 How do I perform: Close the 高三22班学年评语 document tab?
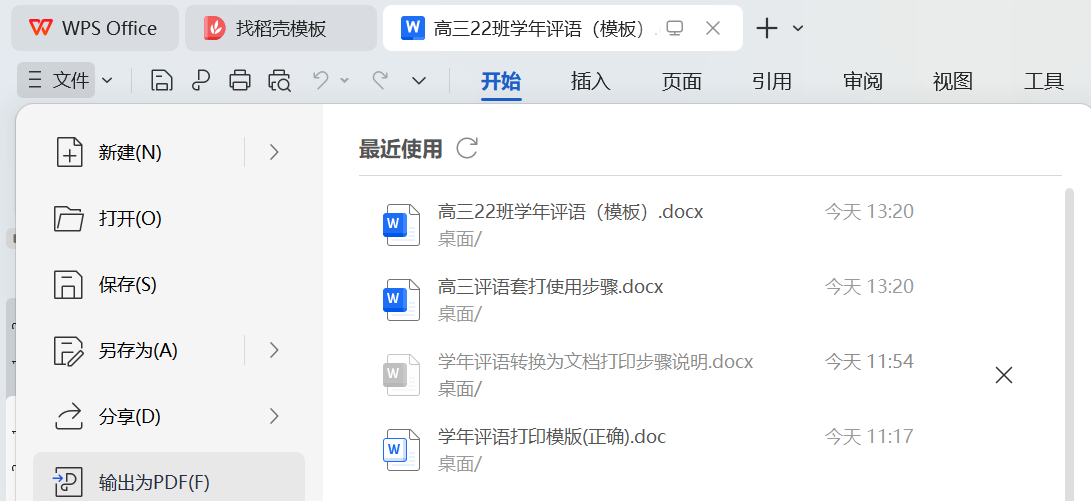click(x=712, y=28)
